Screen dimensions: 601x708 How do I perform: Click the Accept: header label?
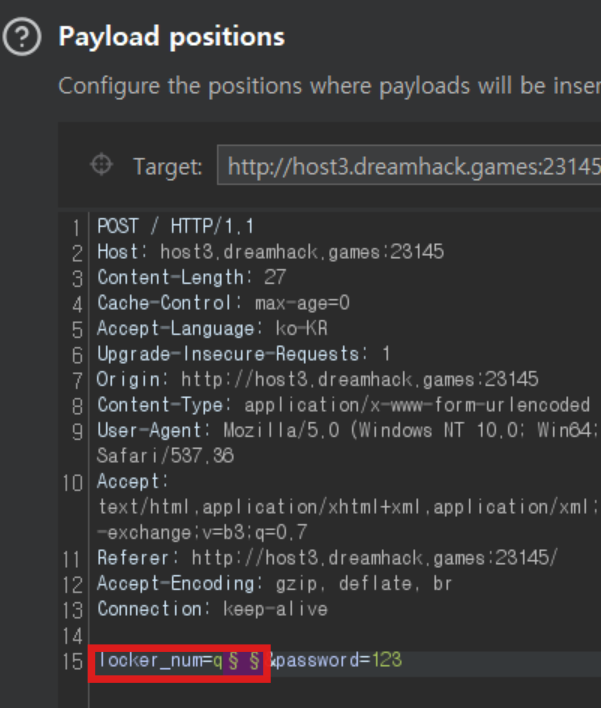tap(133, 481)
